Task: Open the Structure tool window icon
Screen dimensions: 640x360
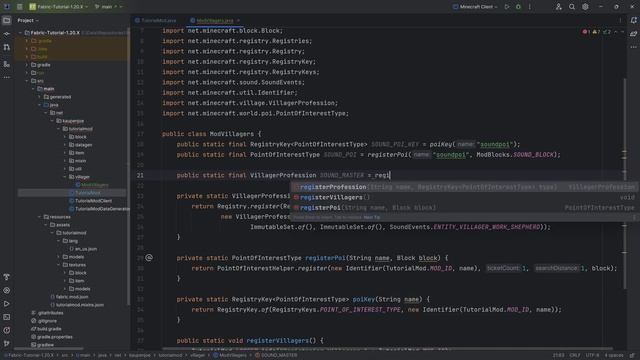Action: tap(7, 64)
